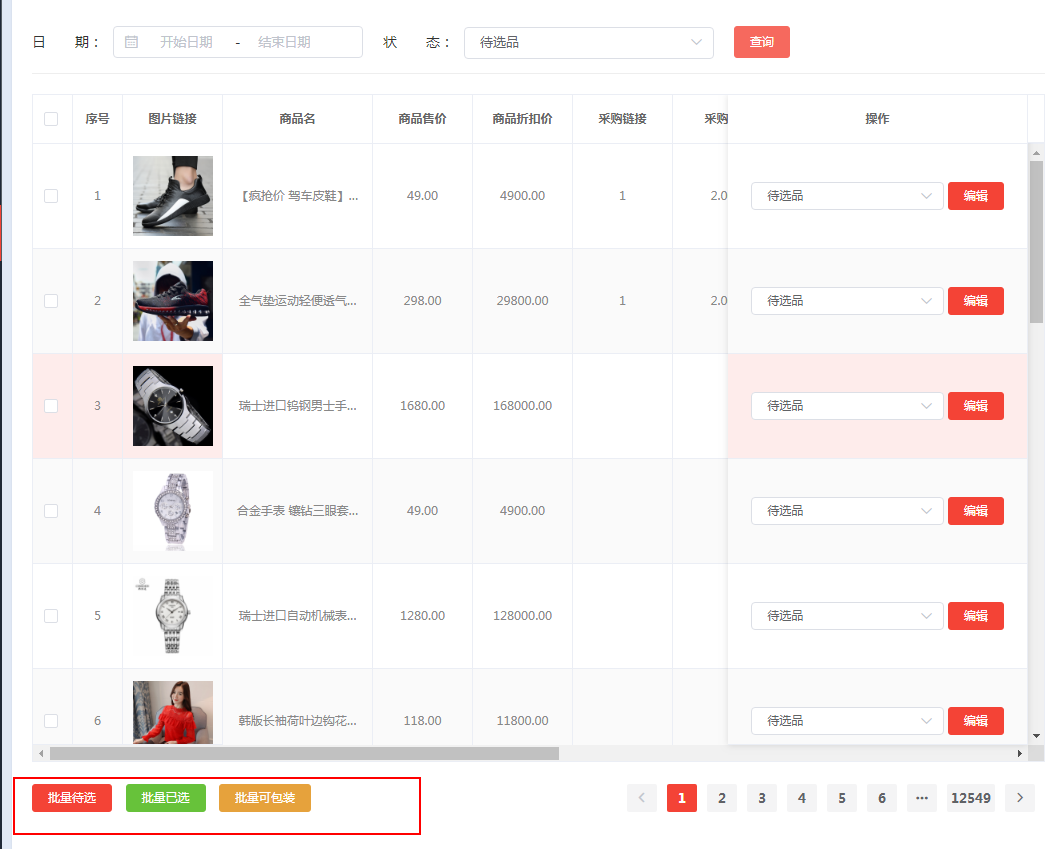
Task: Click 编辑 button for row 4
Action: click(975, 511)
